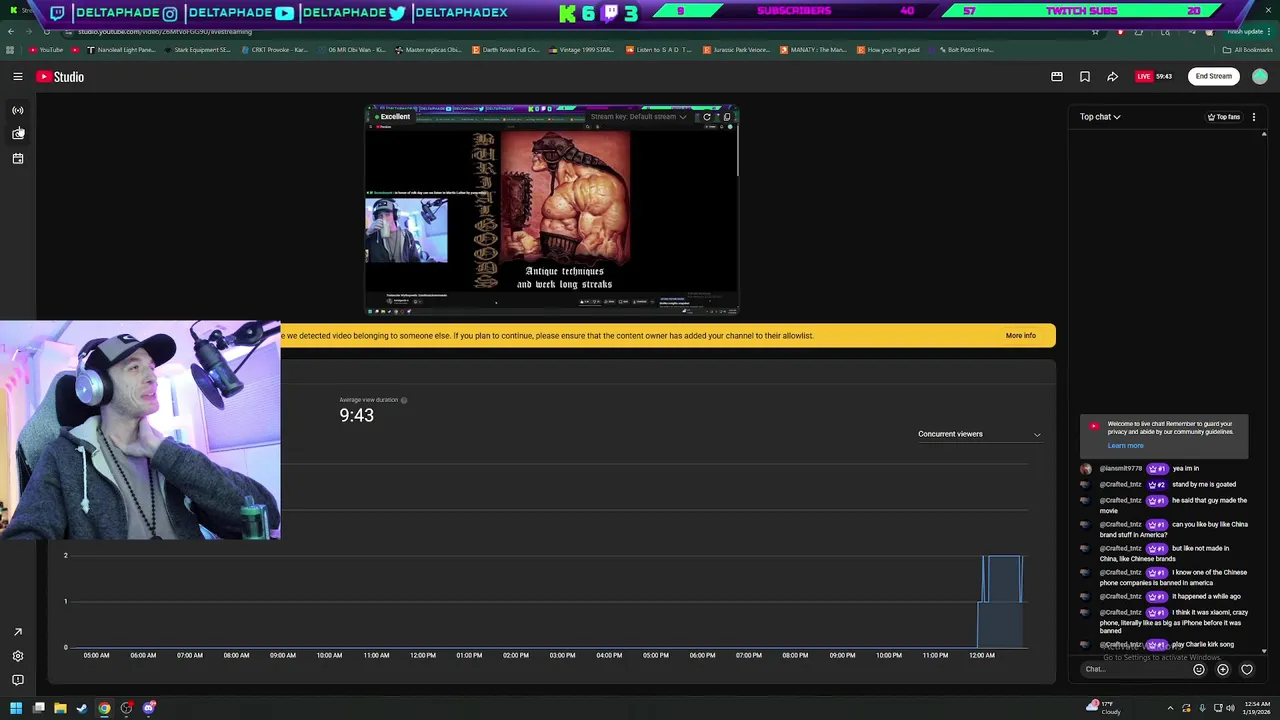
Task: Click More info on the yellow warning banner
Action: (x=1021, y=336)
